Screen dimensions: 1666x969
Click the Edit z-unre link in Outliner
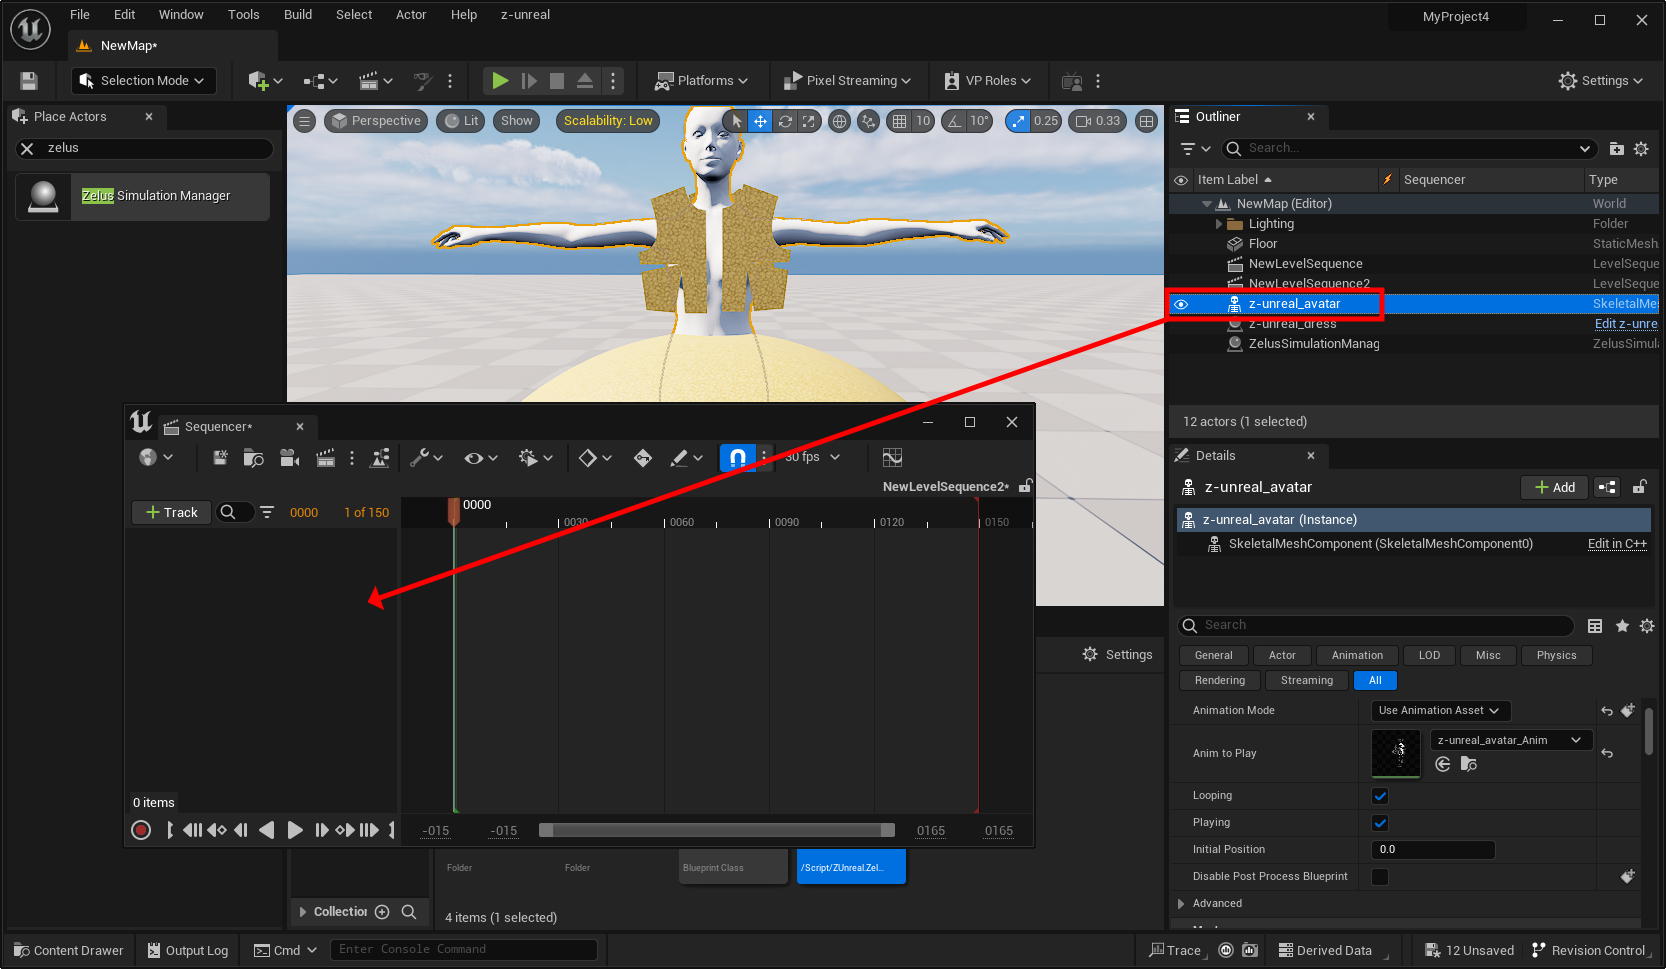click(1626, 324)
